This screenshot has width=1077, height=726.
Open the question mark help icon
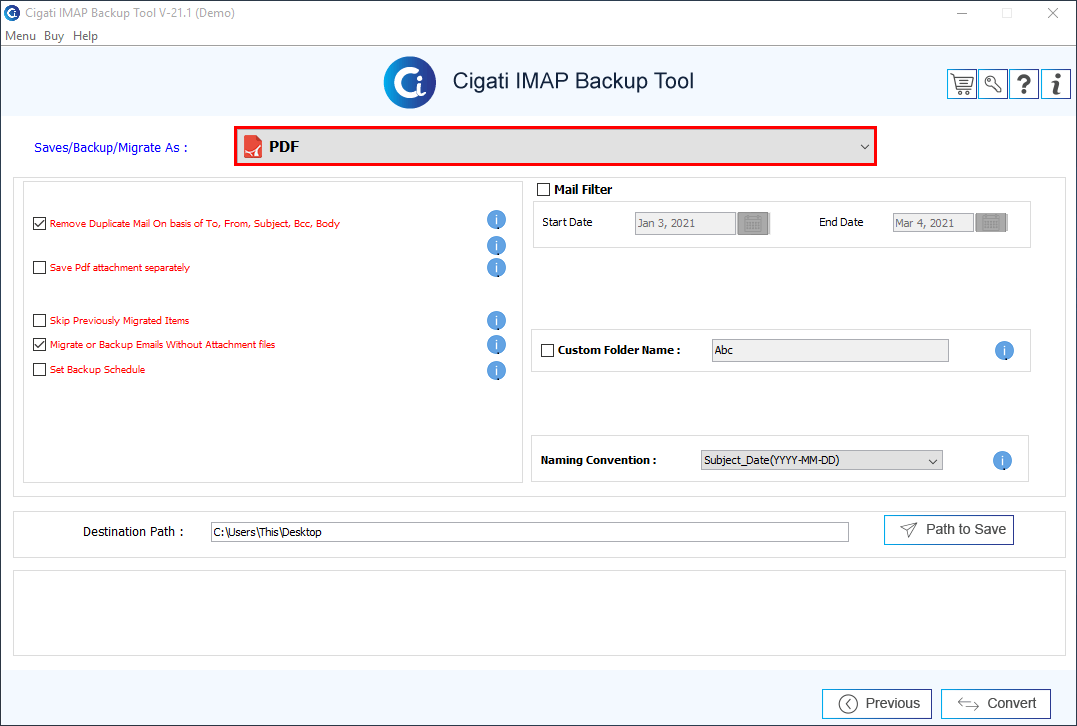[1024, 84]
